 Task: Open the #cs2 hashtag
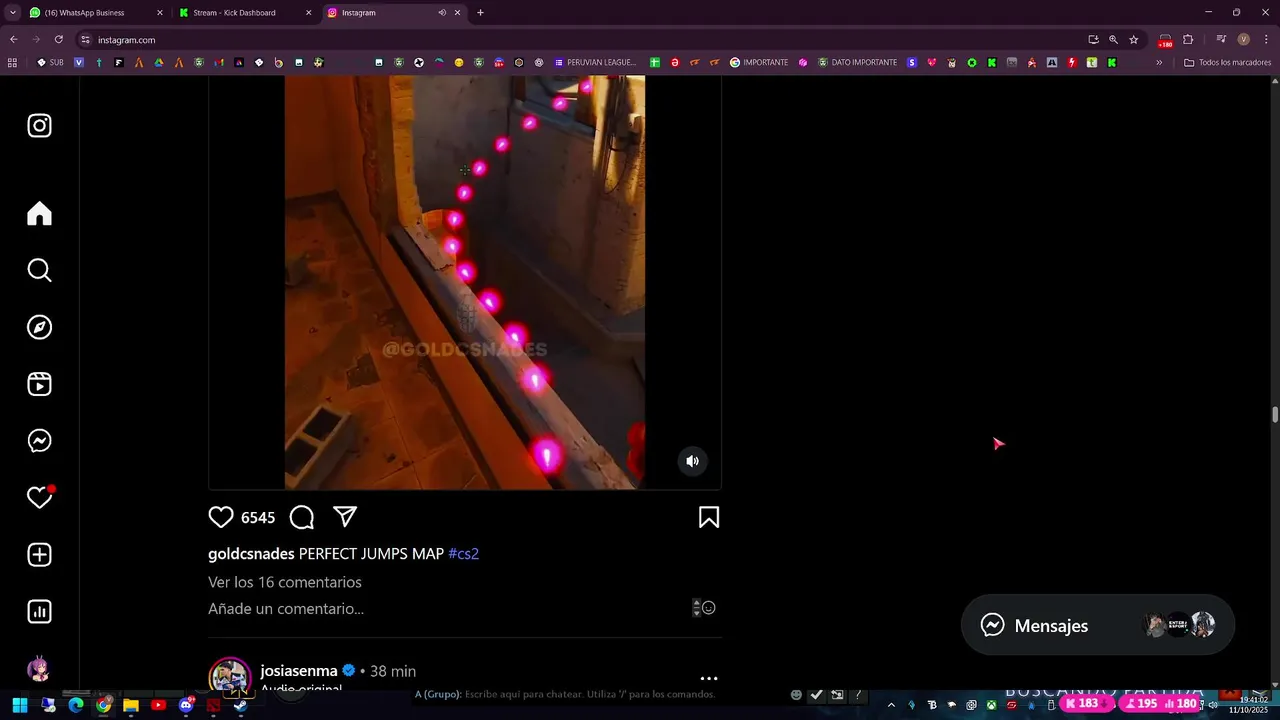(464, 554)
